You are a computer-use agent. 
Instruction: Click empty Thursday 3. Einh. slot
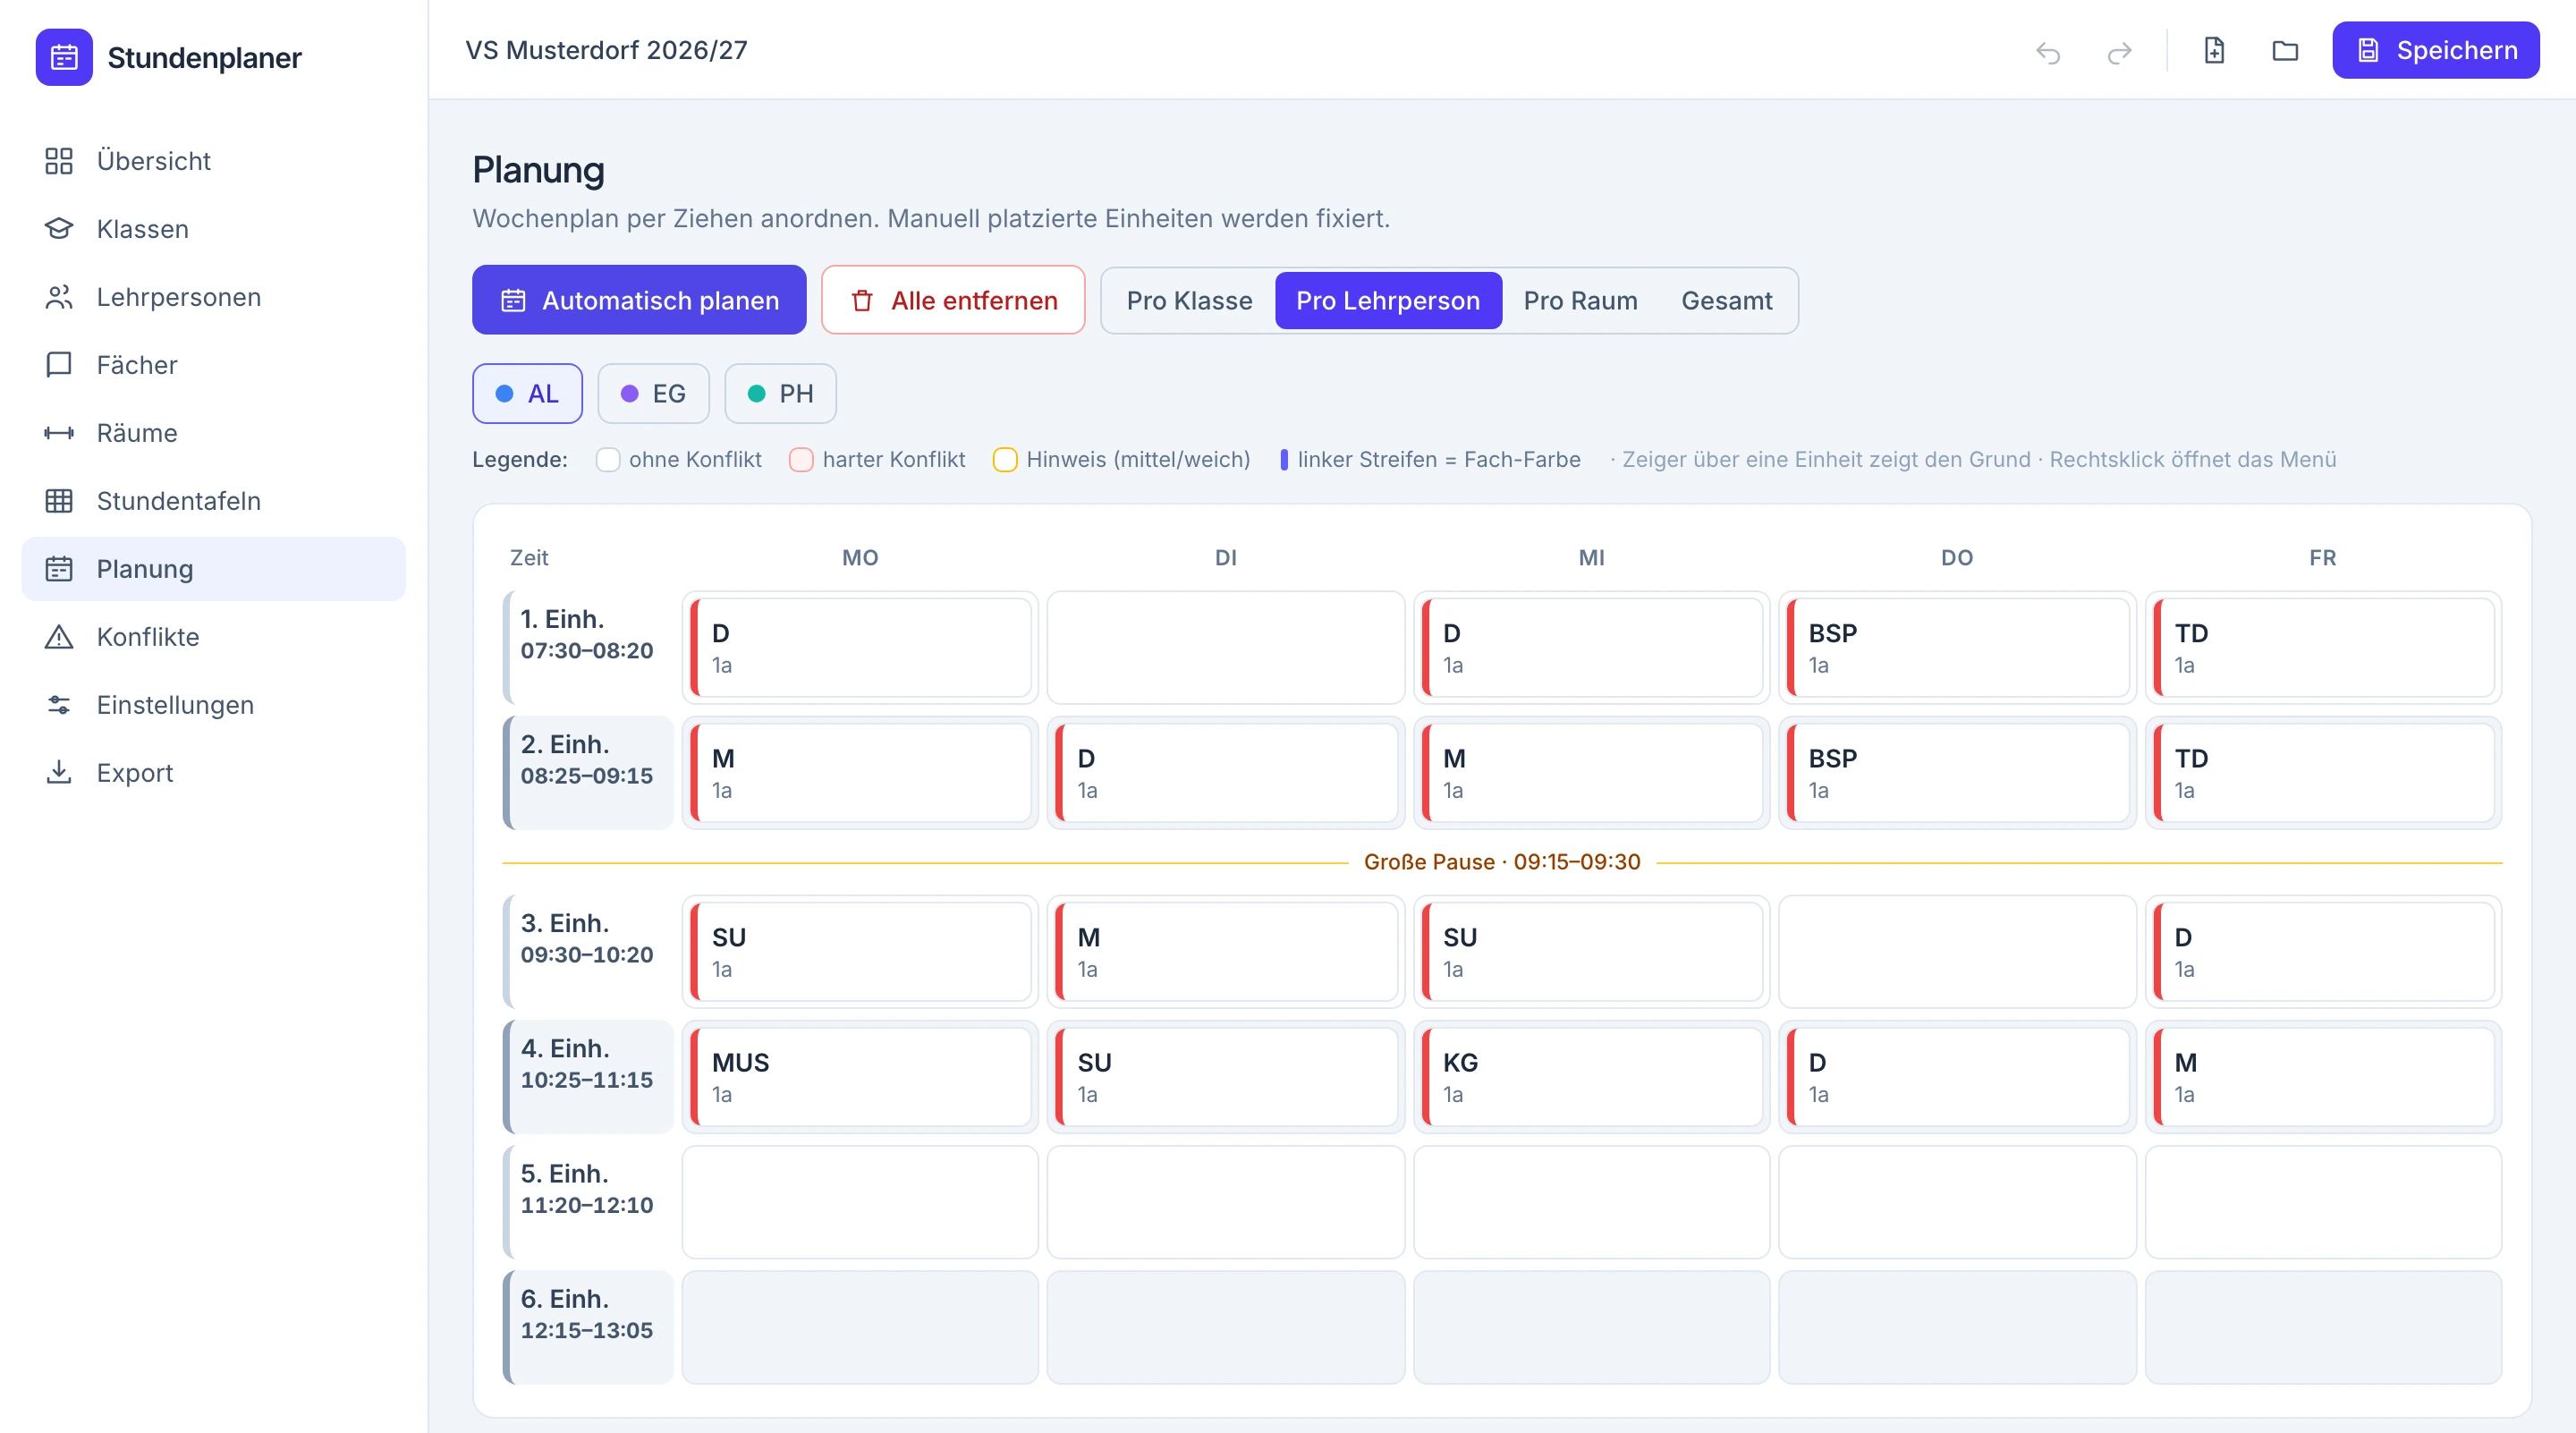1957,952
